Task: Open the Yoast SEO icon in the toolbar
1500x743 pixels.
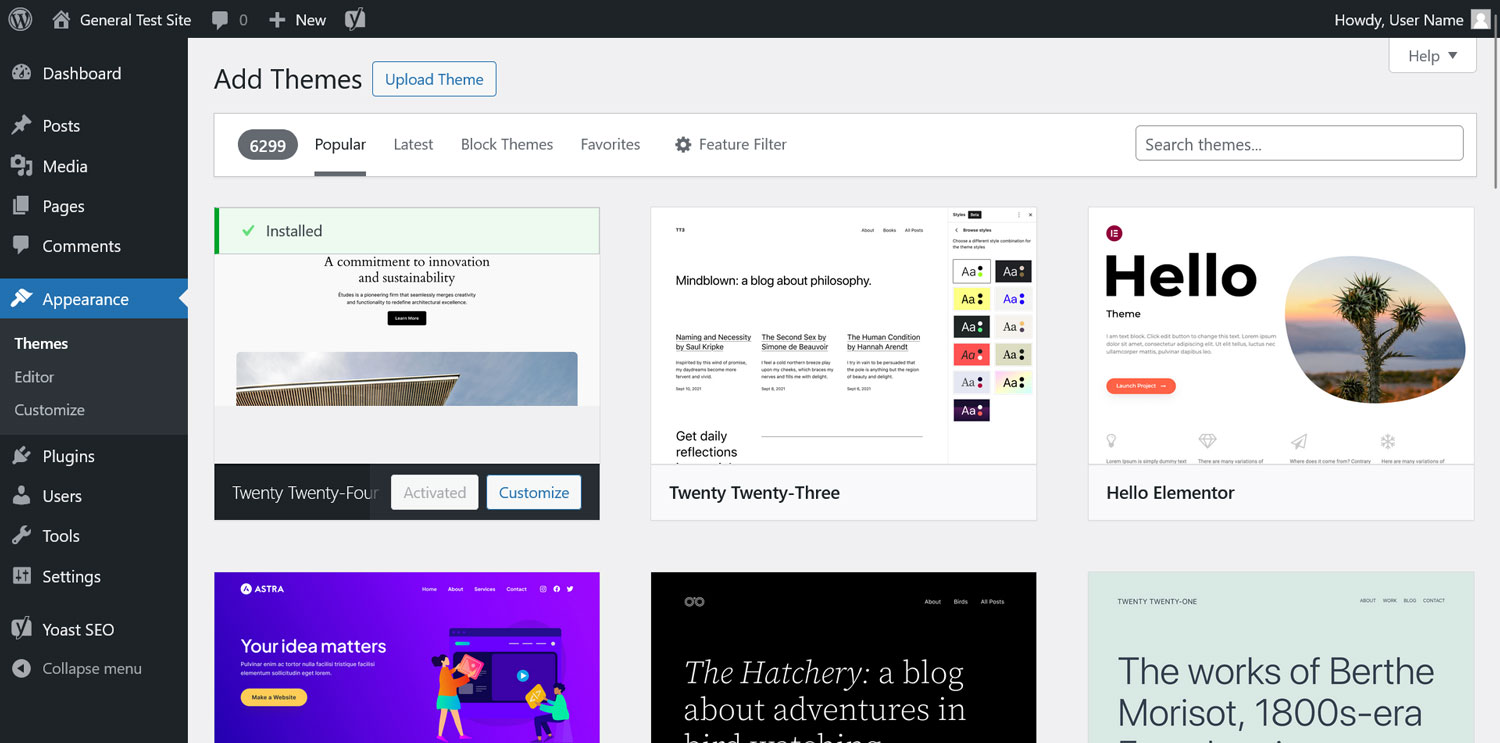Action: [x=355, y=19]
